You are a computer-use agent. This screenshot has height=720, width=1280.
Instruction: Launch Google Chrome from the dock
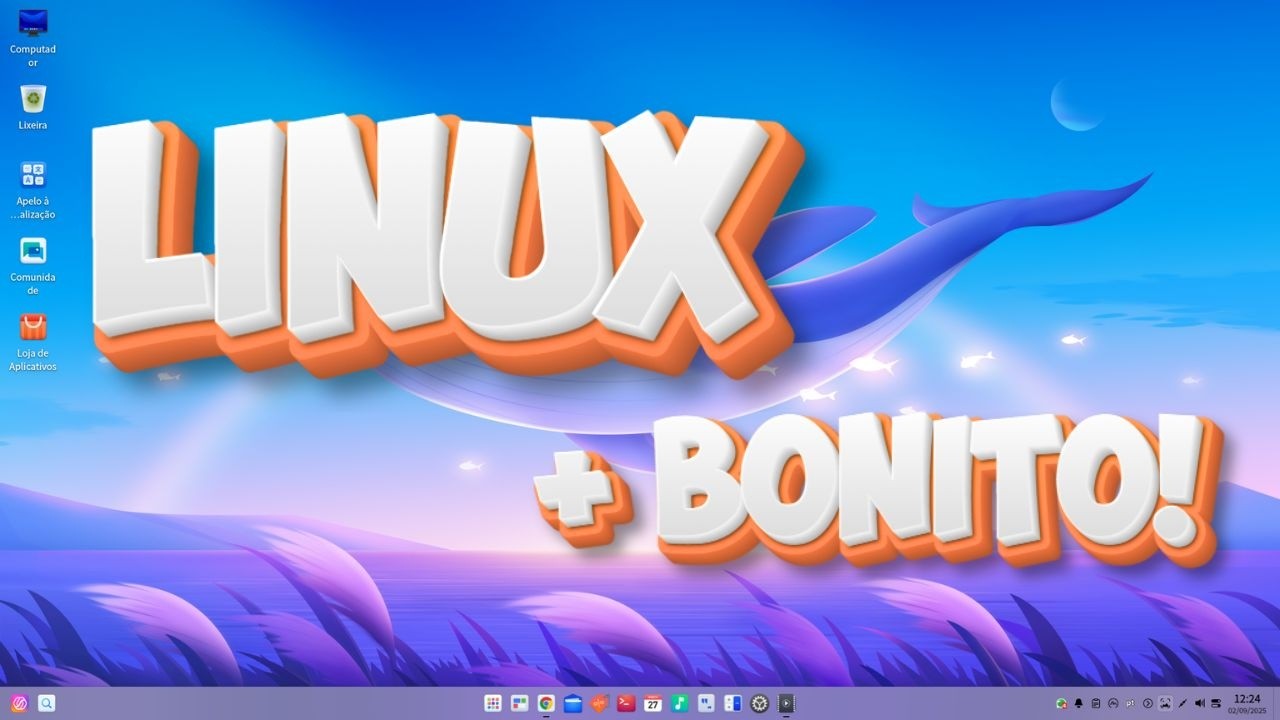(546, 703)
